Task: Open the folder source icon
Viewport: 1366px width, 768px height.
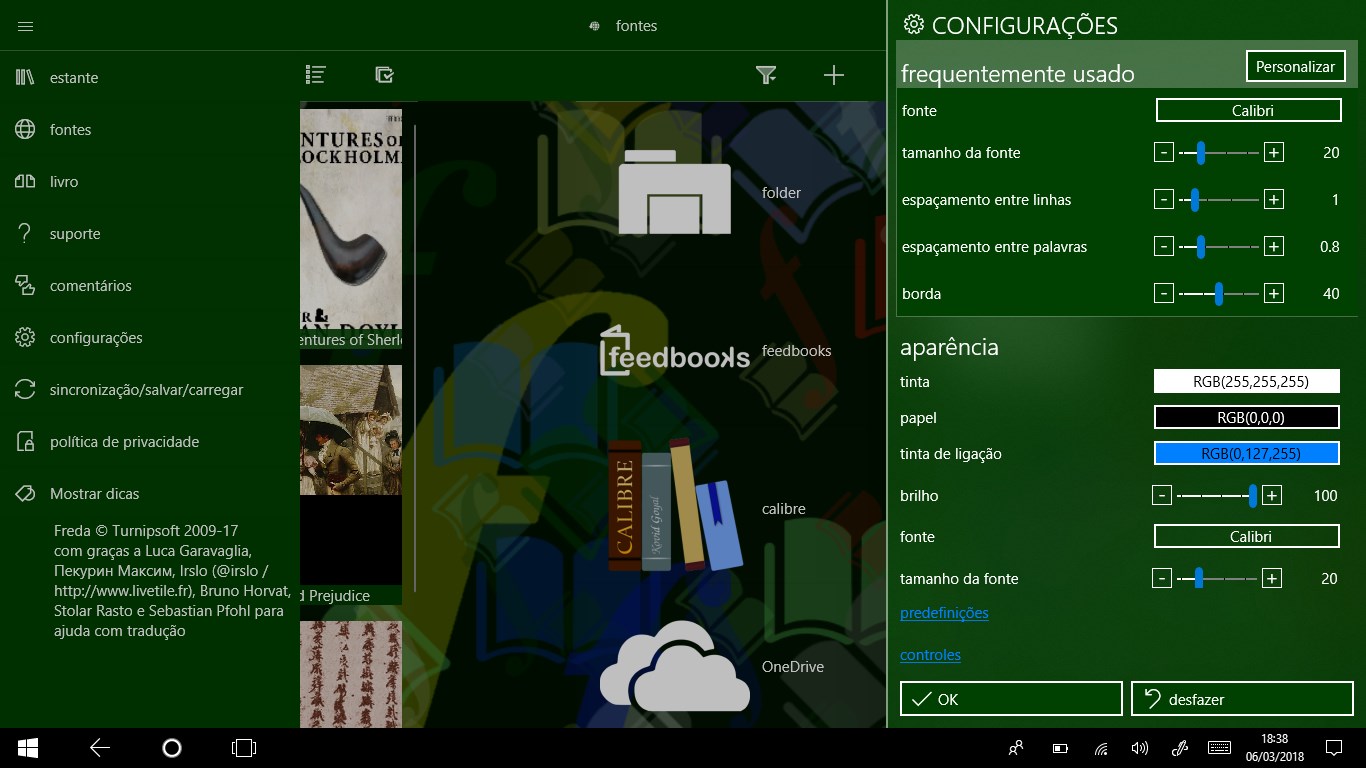Action: [675, 192]
